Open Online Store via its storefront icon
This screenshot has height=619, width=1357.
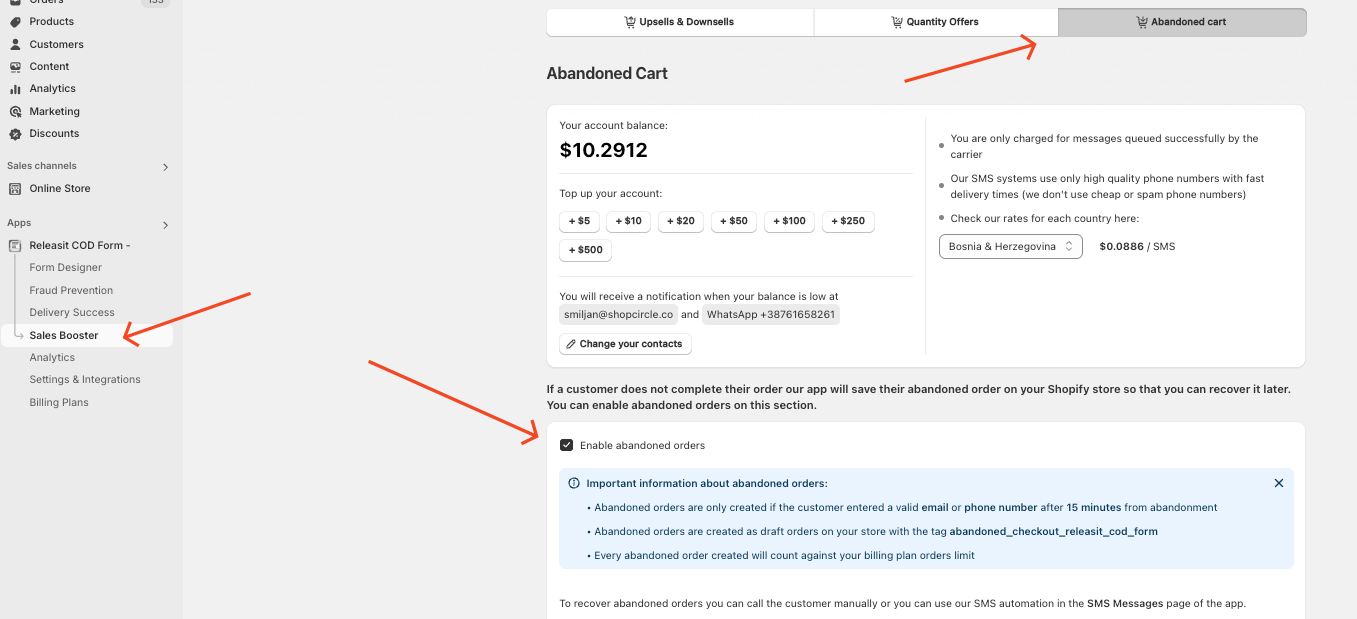(15, 188)
